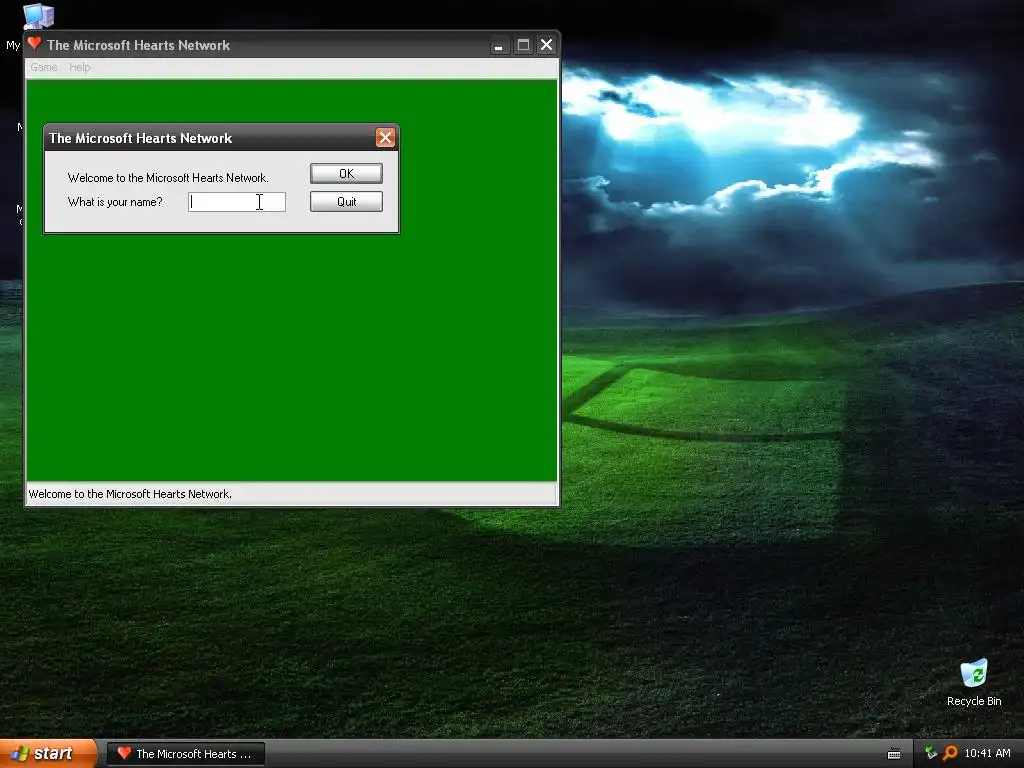
Task: Click the dialog text 'Welcome to the Microsoft Hearts Network.'
Action: point(168,178)
